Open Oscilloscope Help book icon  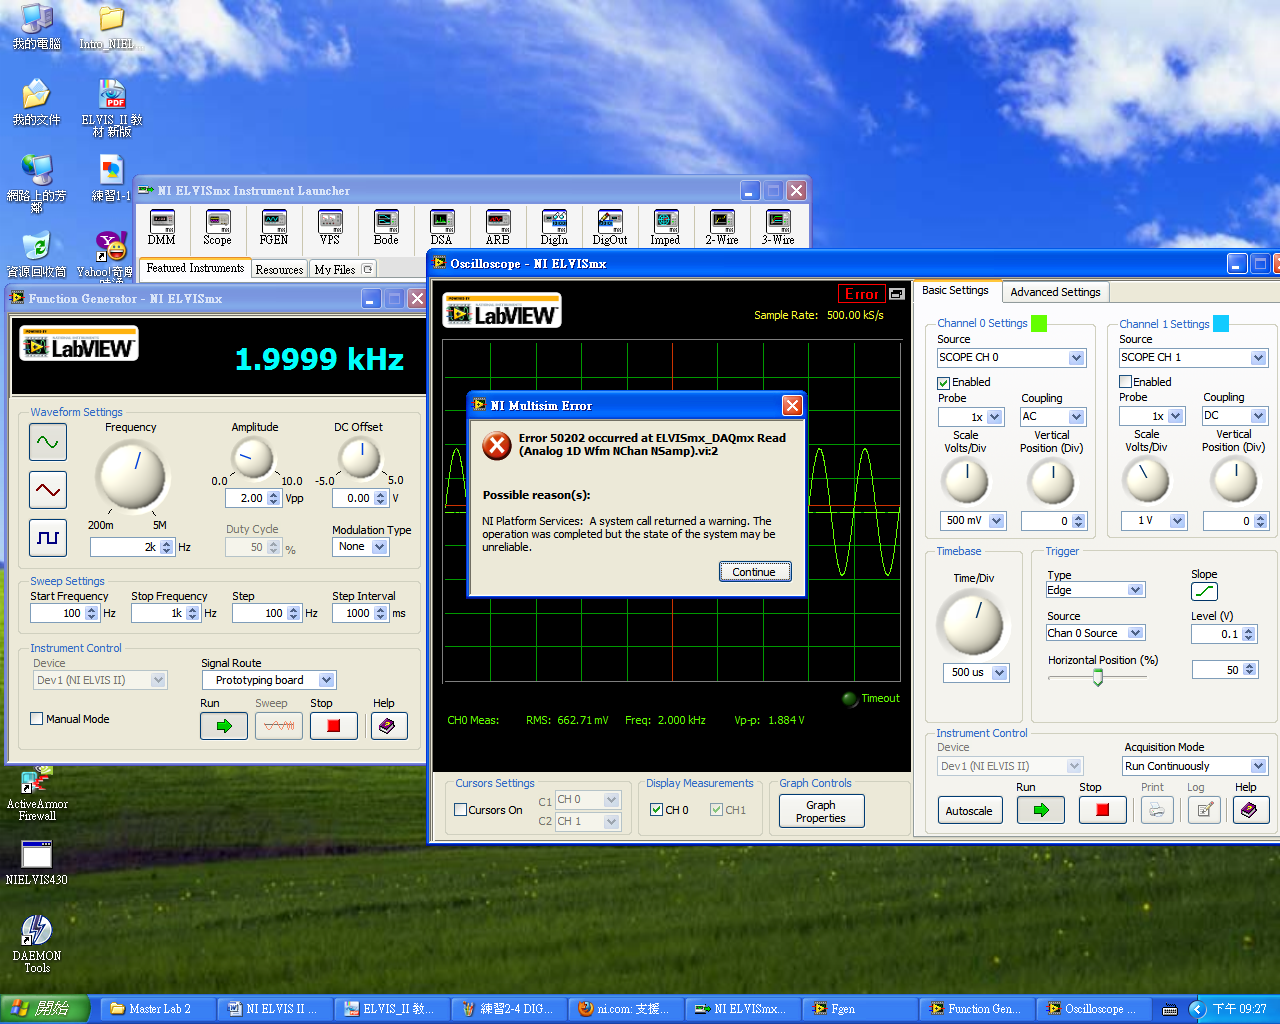tap(1250, 810)
